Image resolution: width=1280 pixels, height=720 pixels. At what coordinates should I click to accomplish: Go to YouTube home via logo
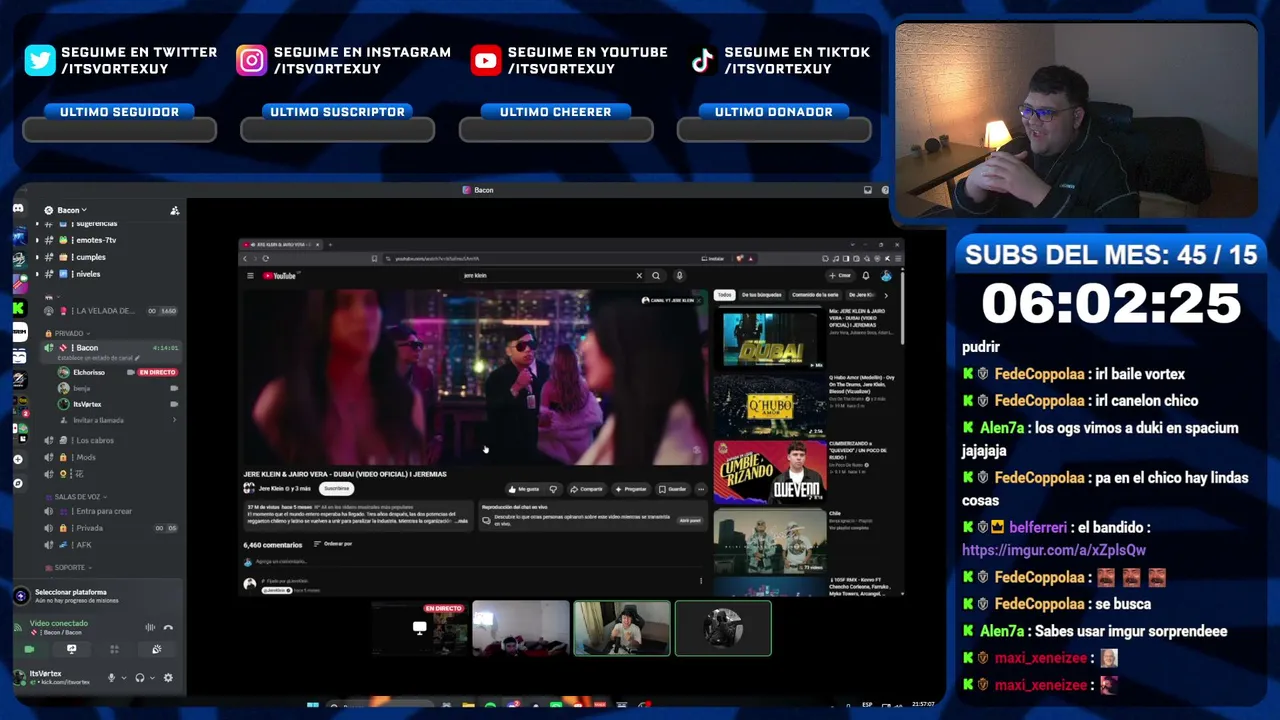pyautogui.click(x=279, y=276)
